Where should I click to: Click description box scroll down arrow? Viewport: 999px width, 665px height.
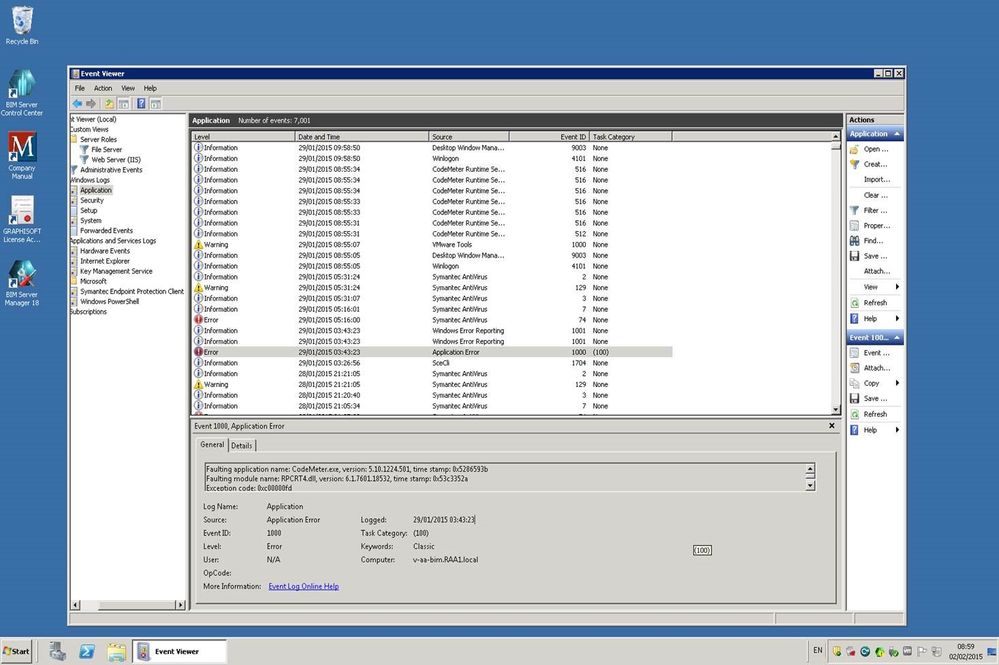tap(810, 486)
